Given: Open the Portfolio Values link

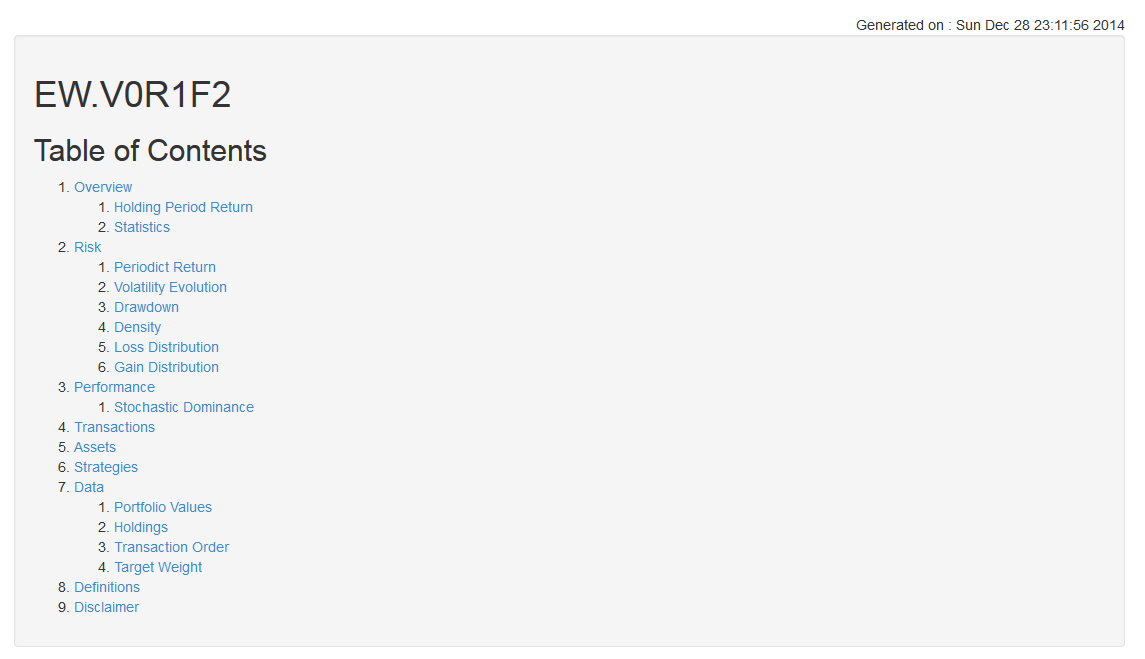Looking at the screenshot, I should pyautogui.click(x=163, y=507).
